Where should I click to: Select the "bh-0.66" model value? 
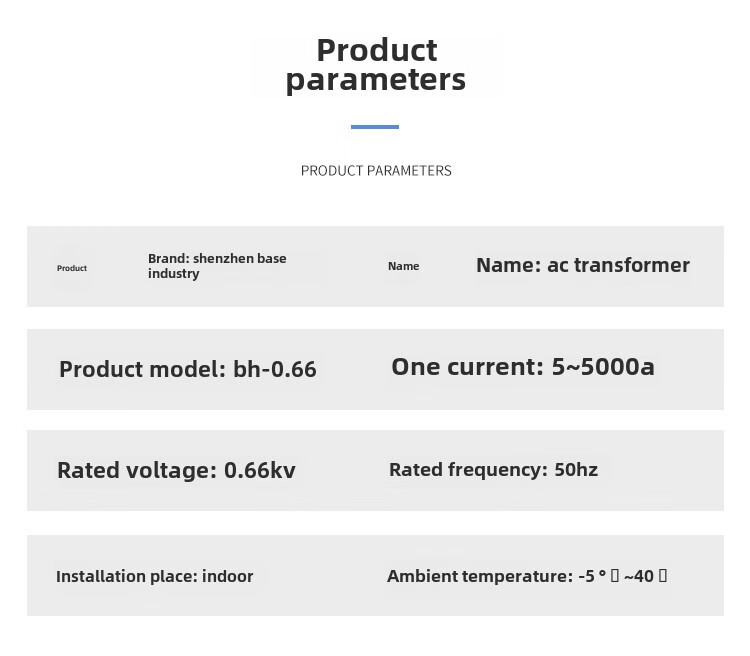coord(275,369)
